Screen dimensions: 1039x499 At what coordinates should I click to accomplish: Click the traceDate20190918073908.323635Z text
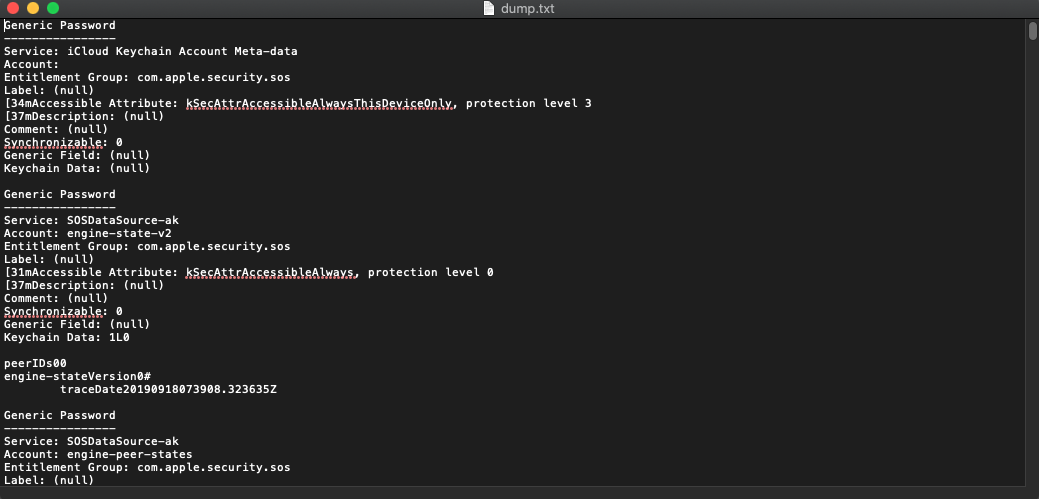pos(168,389)
